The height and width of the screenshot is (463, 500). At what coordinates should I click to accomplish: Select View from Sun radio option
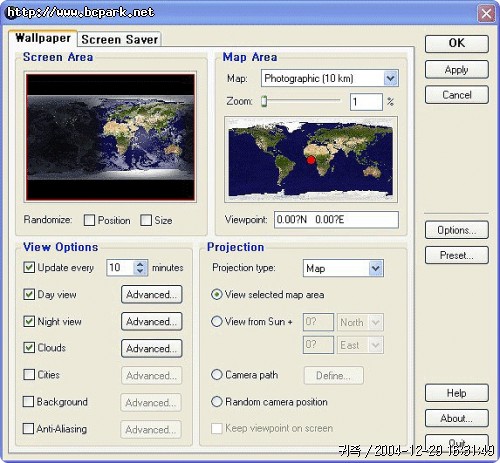(x=217, y=321)
